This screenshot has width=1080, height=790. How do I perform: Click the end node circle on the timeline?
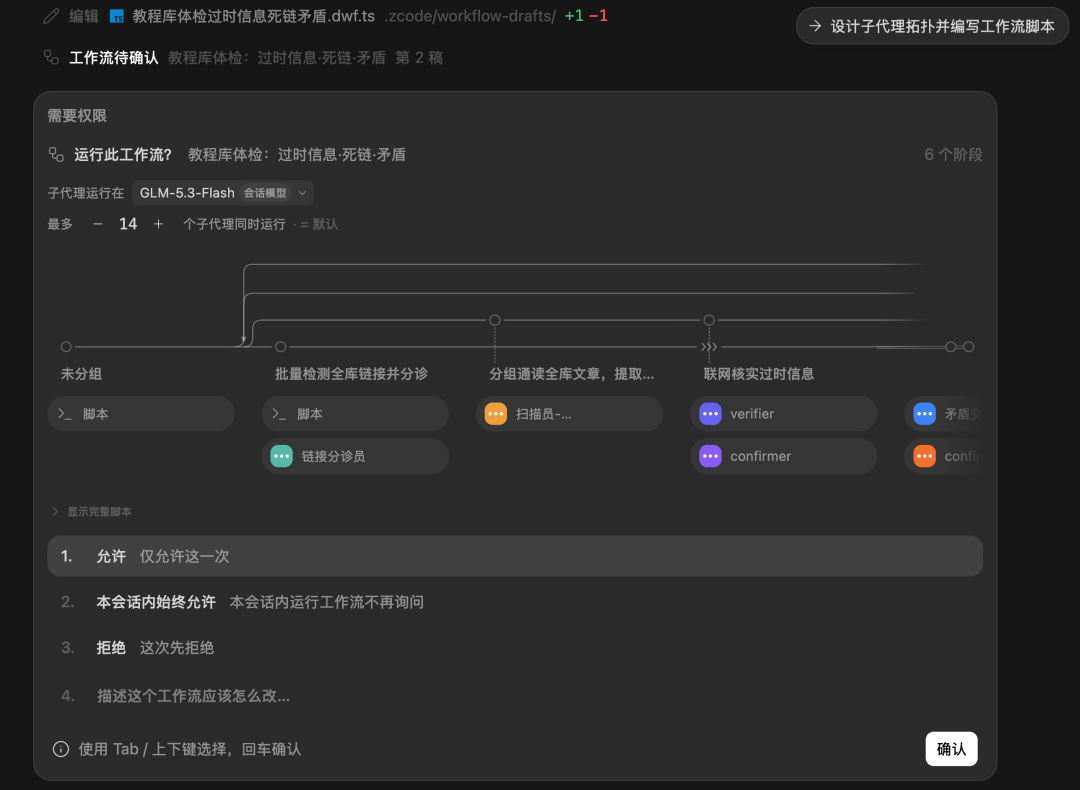point(968,346)
